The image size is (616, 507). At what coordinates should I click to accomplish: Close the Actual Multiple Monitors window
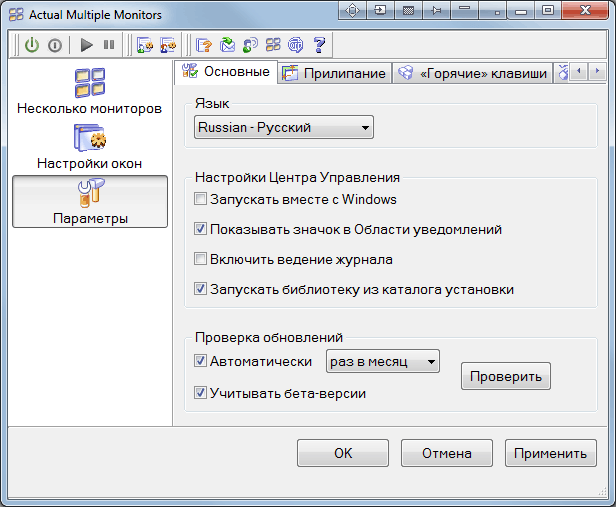(x=585, y=10)
